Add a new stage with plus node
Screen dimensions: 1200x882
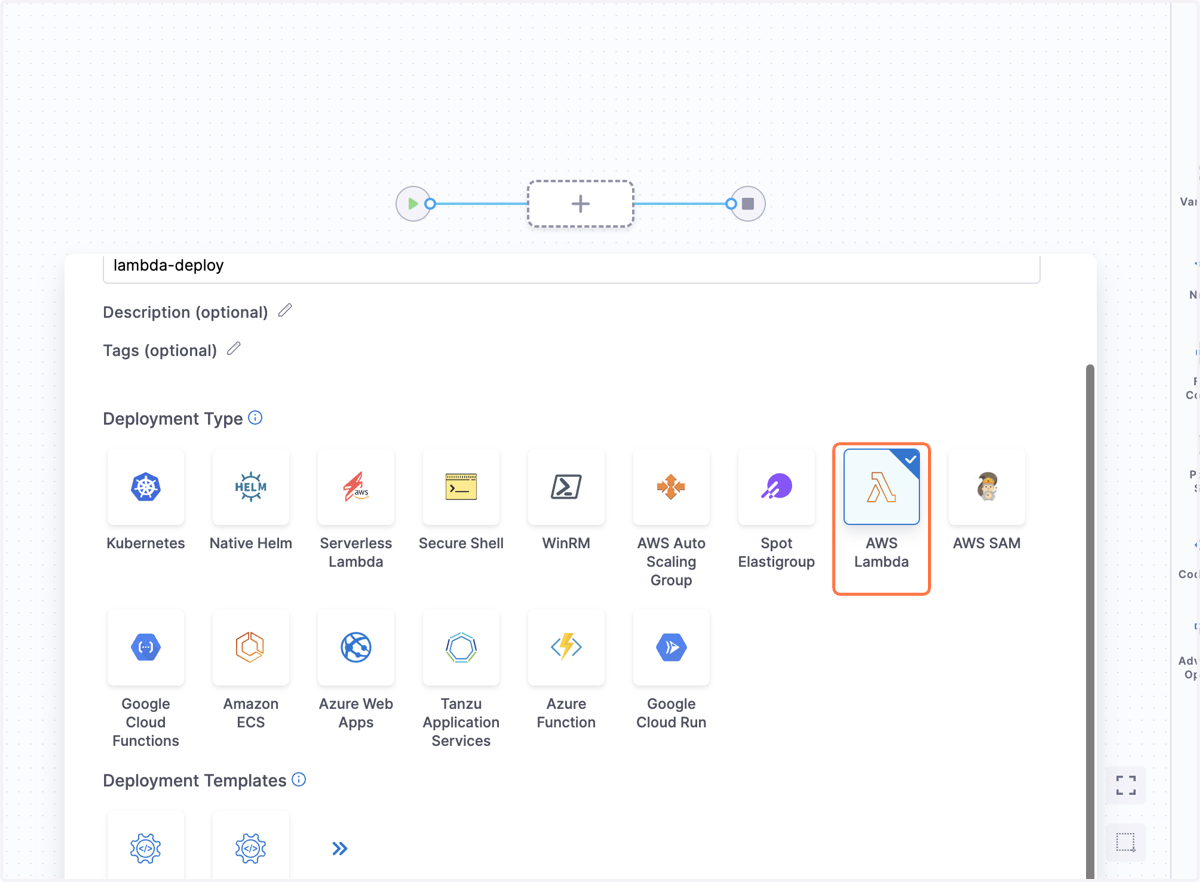click(580, 204)
